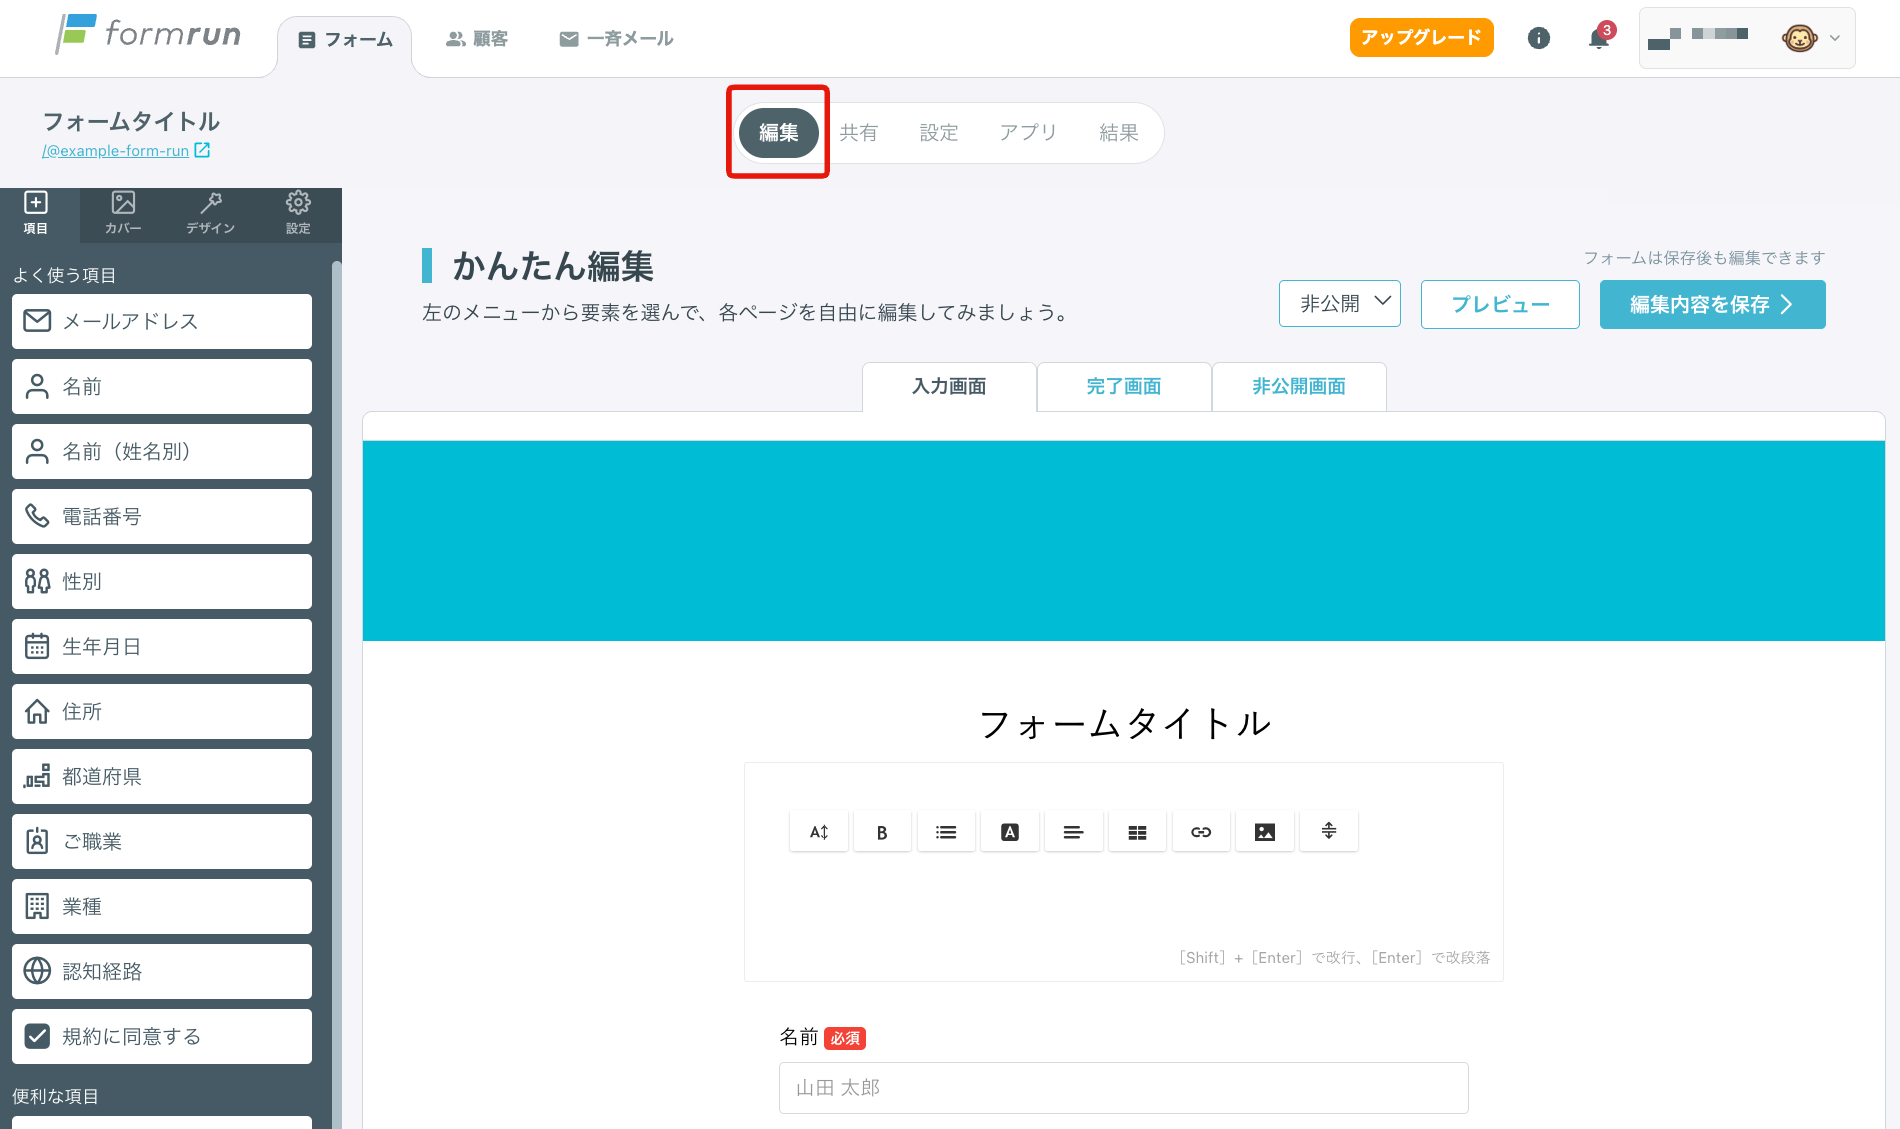Screen dimensions: 1900x1129
Task: Select the 結果 mode tab
Action: pos(1119,132)
